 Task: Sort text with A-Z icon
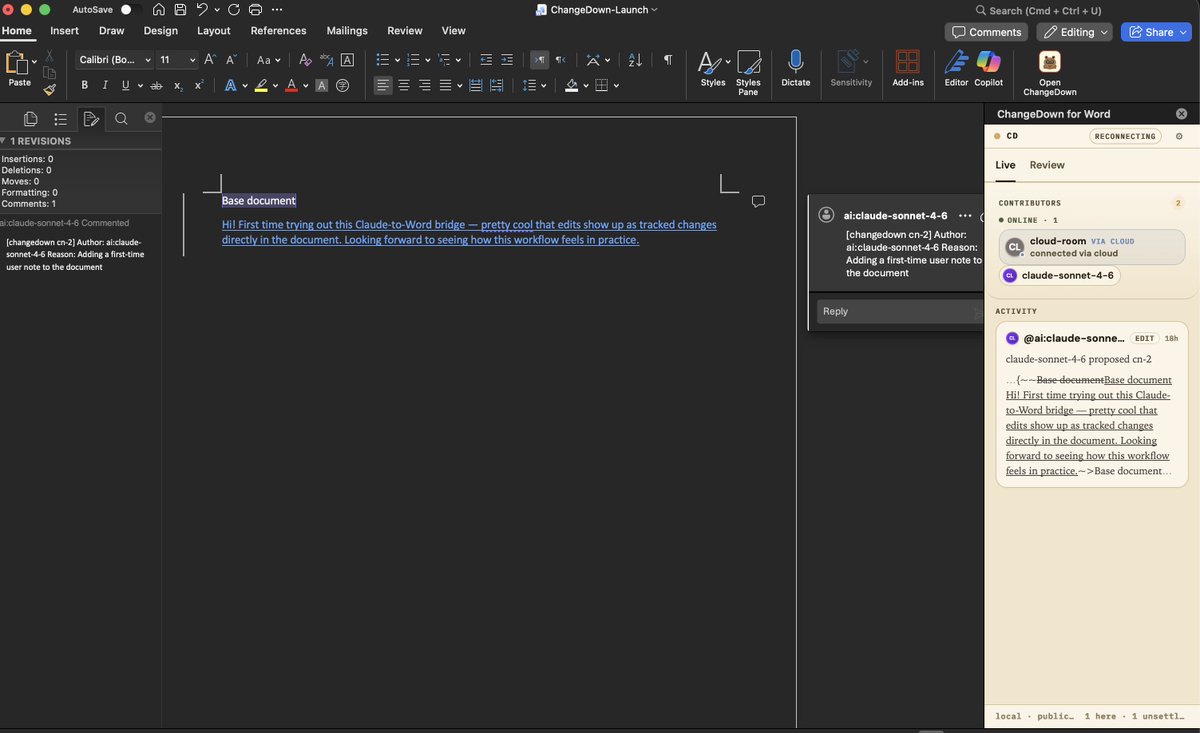[633, 60]
